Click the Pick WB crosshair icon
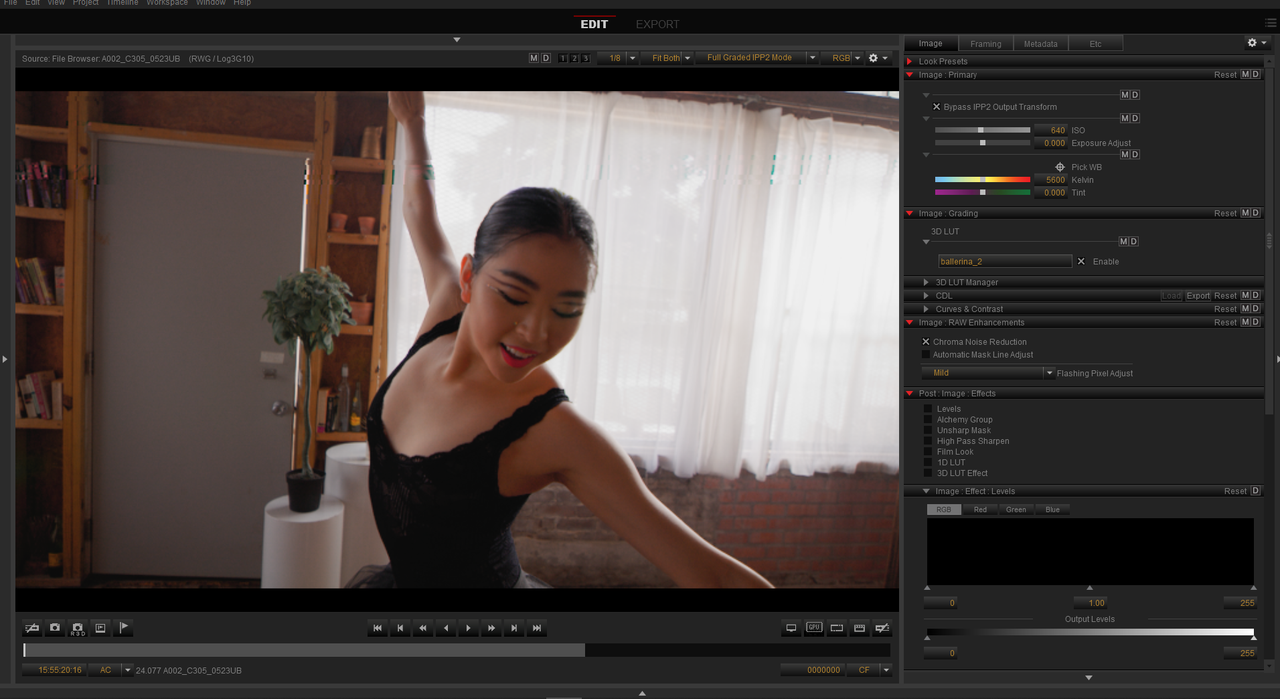The image size is (1280, 699). 1060,167
